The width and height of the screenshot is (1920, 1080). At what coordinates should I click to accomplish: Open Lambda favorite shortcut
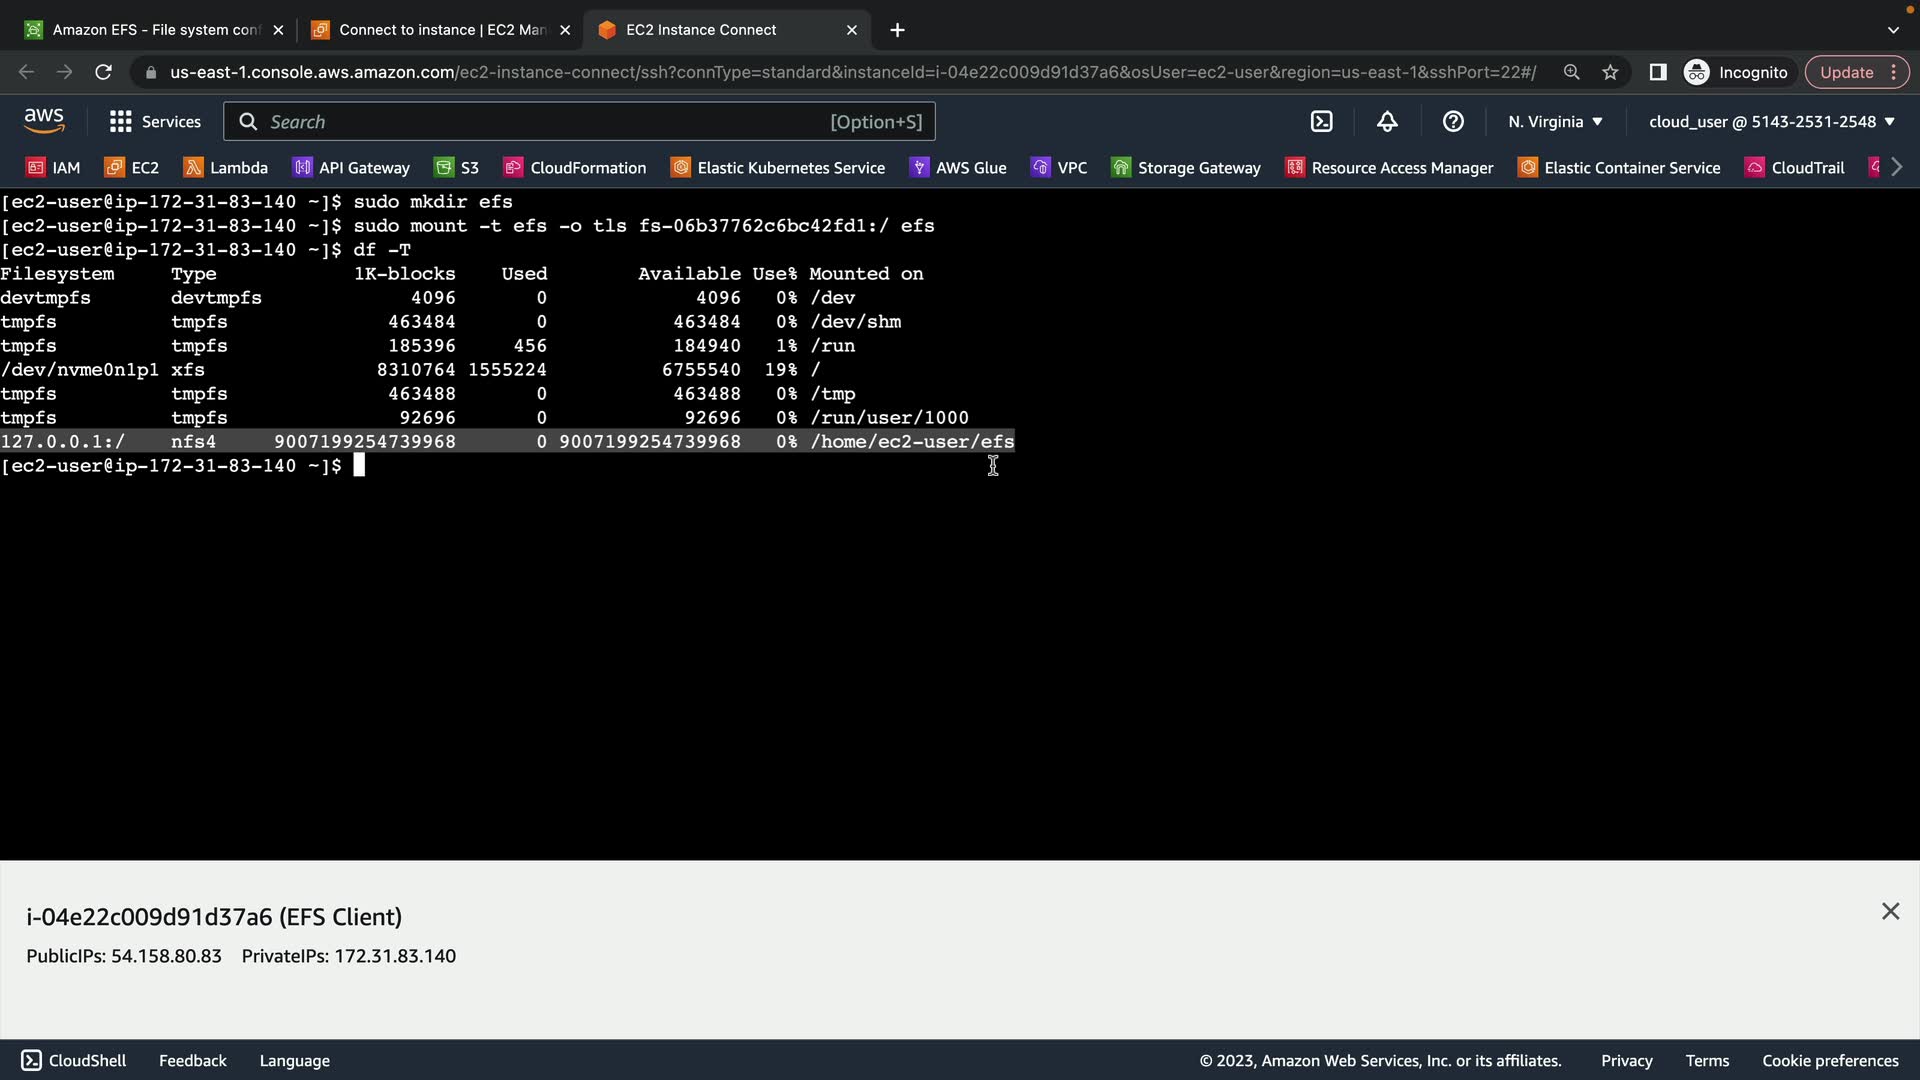[226, 168]
